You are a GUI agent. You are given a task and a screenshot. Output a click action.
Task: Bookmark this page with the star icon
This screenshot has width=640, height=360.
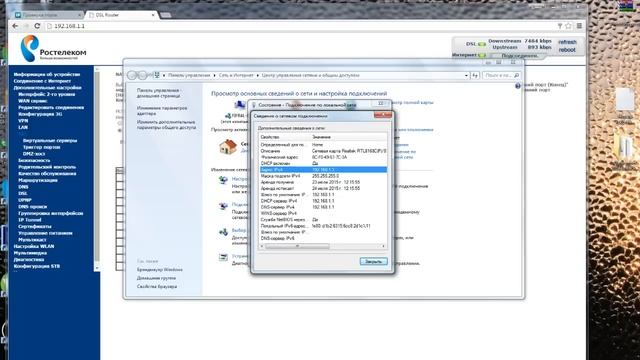point(568,26)
